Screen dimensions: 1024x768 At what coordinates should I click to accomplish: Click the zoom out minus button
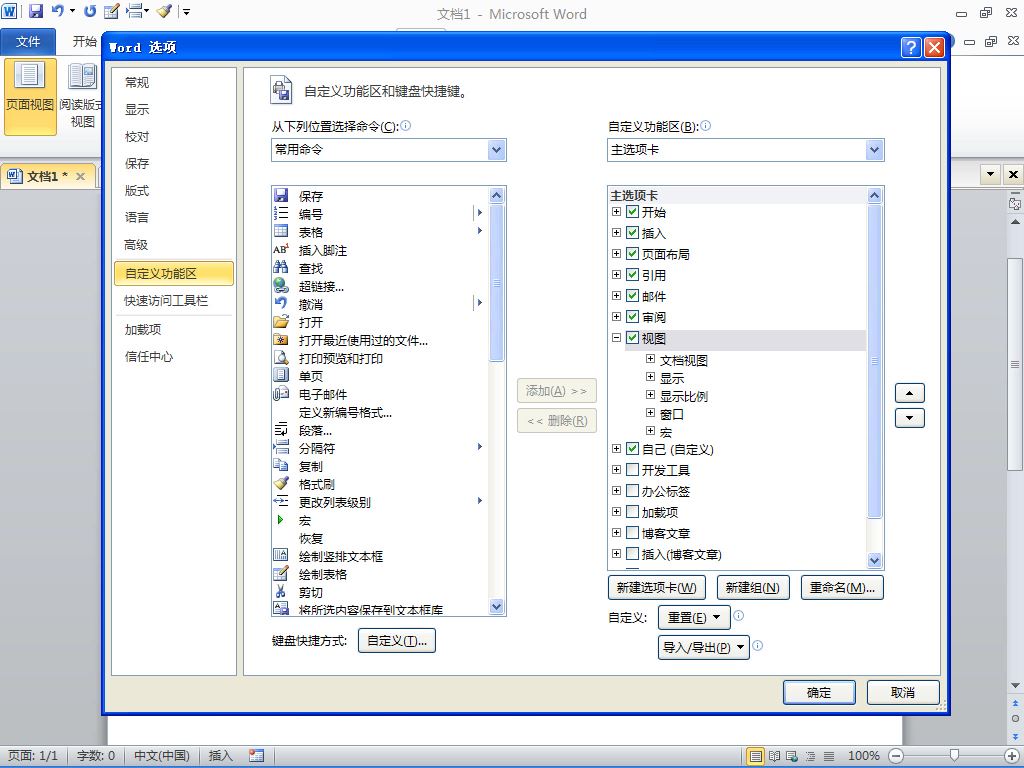896,756
